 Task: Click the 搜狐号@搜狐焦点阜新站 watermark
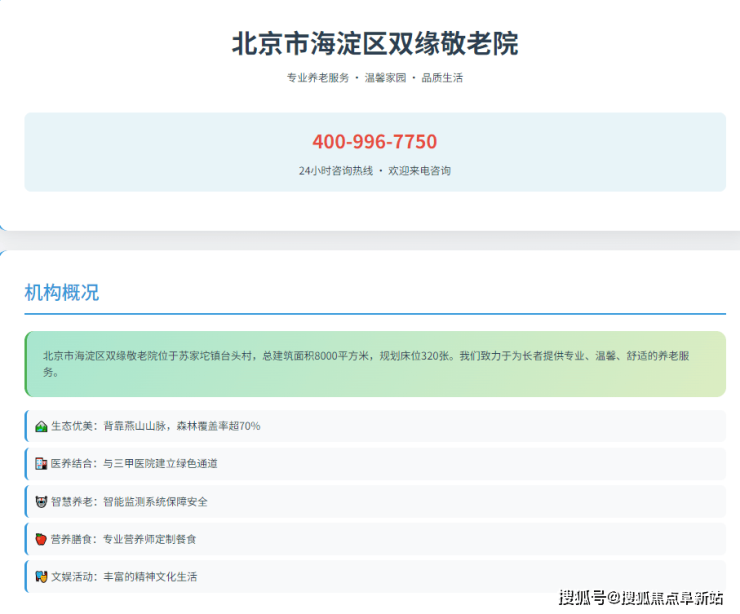640,598
